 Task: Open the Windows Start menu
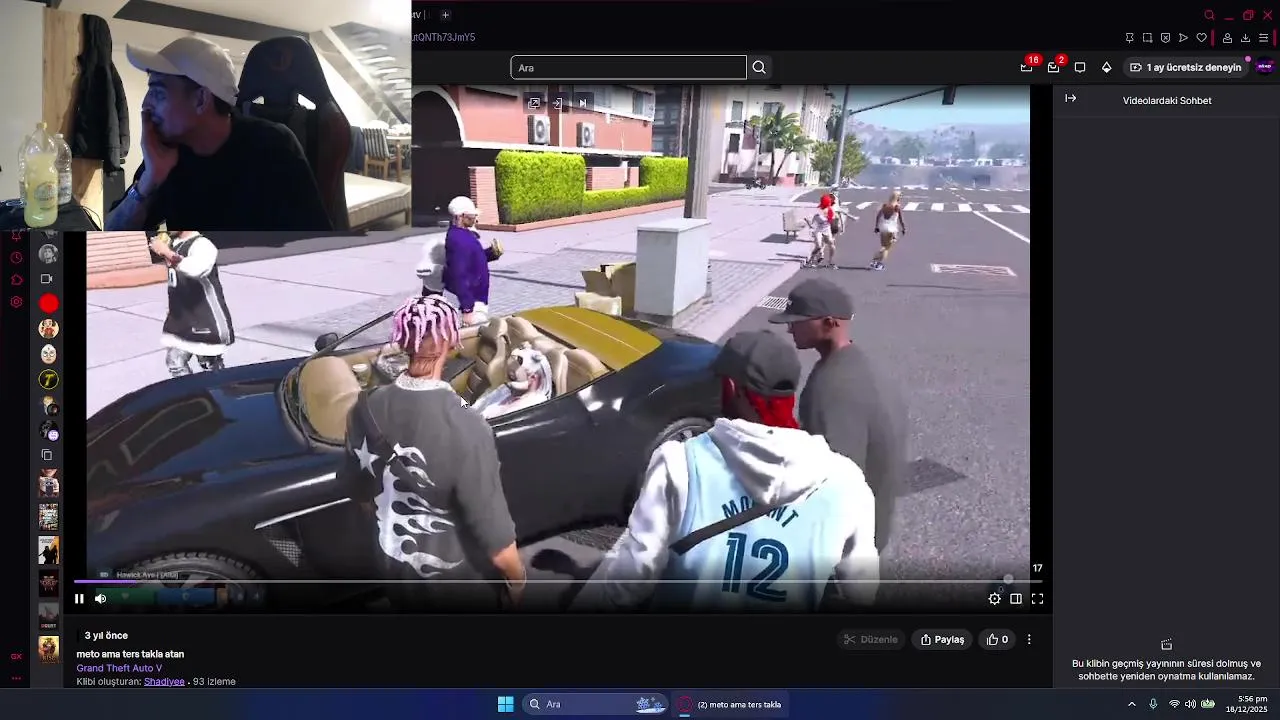click(505, 704)
